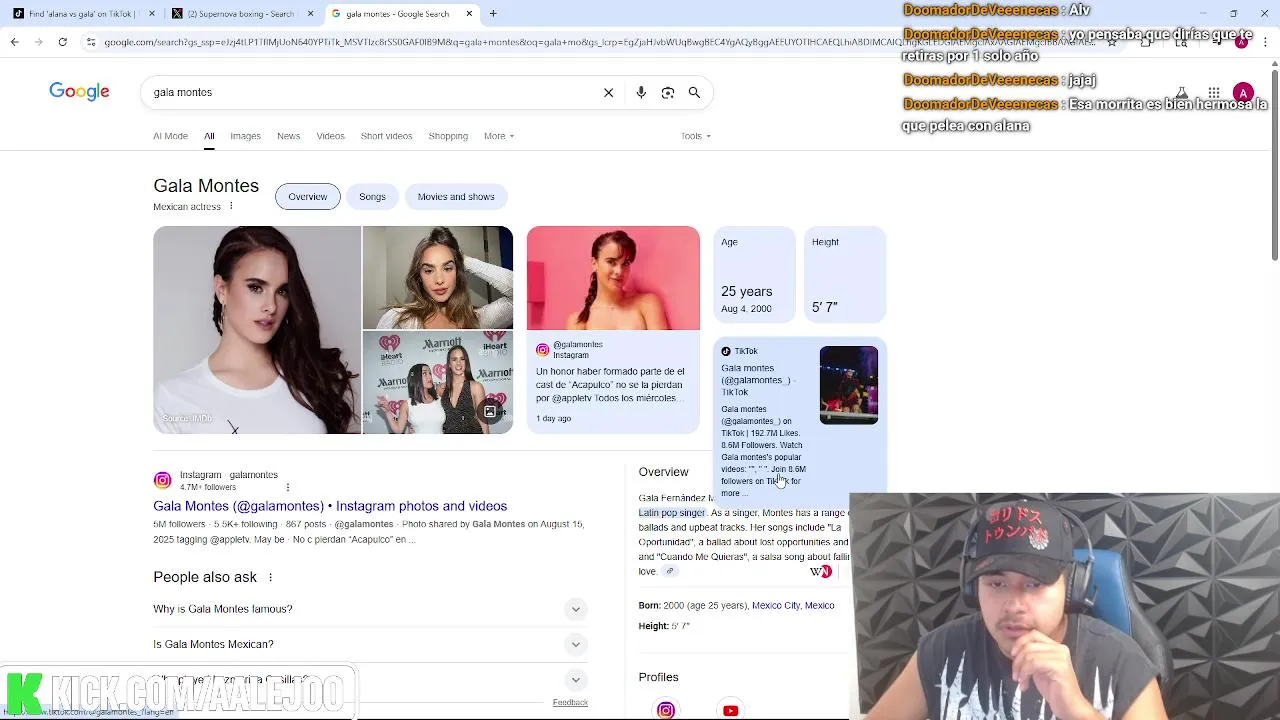Expand 'Is Gala Montes Mexican?' question

click(x=368, y=644)
